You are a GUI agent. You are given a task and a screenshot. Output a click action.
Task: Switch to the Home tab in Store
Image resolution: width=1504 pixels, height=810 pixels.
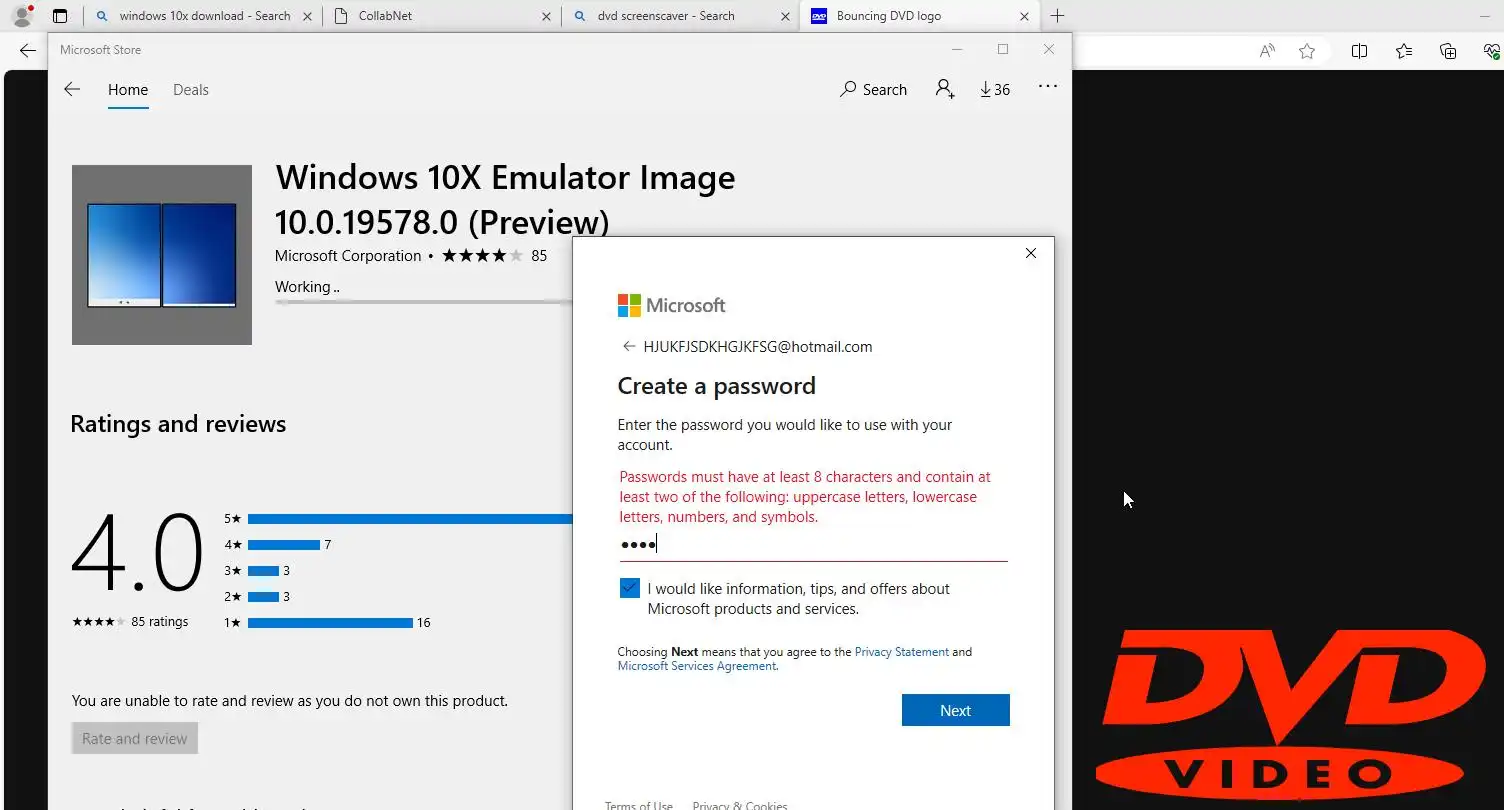point(128,89)
